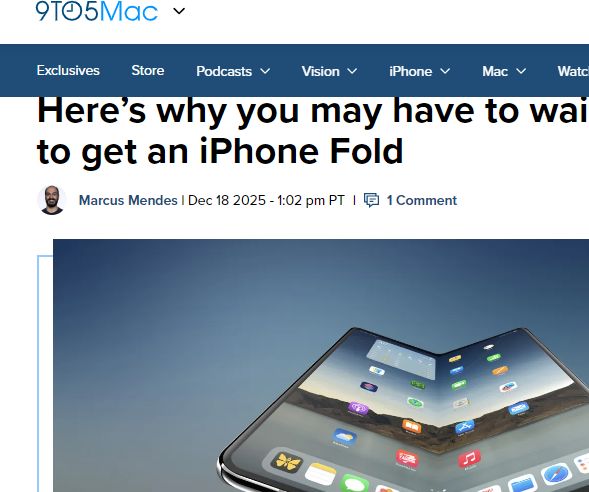
Task: Jump to the 1 Comment link
Action: (x=422, y=200)
